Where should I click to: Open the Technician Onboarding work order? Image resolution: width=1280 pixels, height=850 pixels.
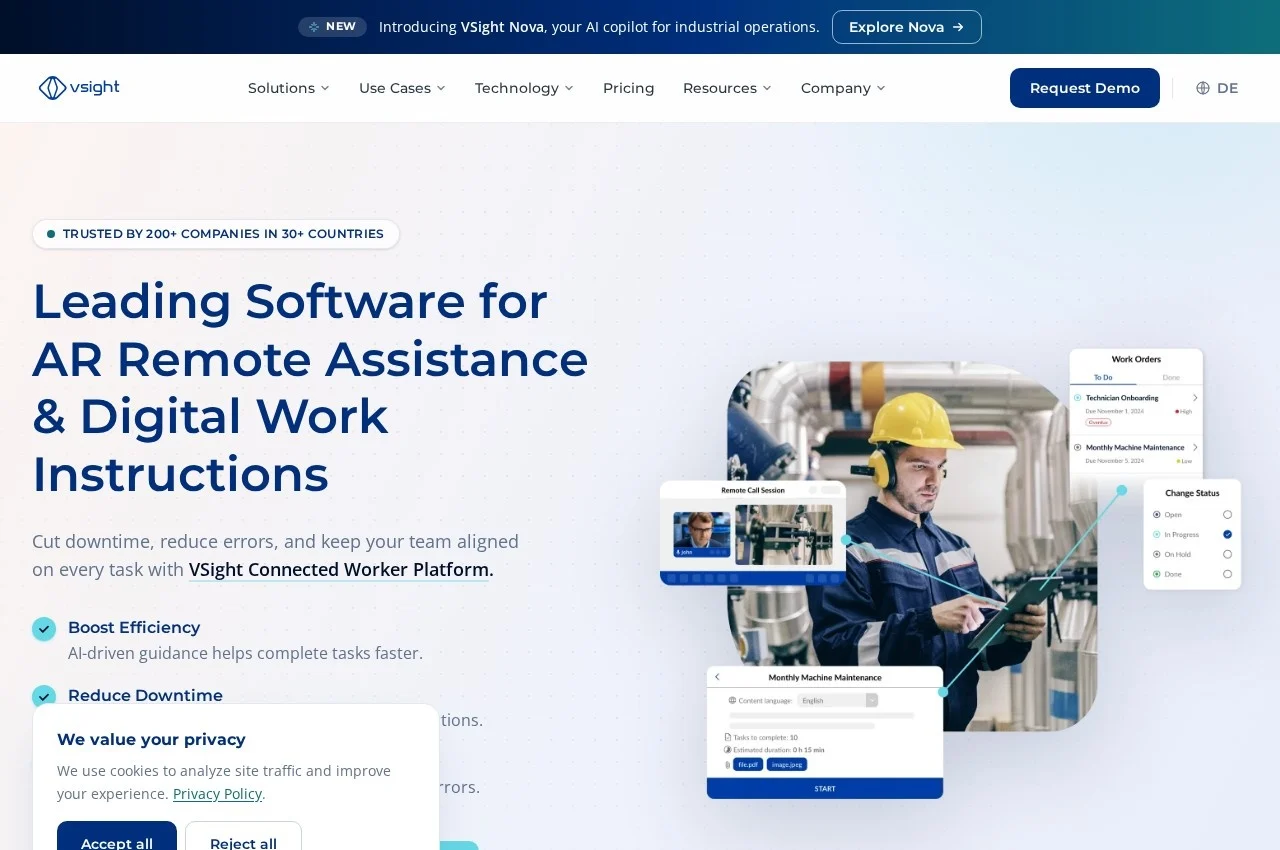[1136, 408]
